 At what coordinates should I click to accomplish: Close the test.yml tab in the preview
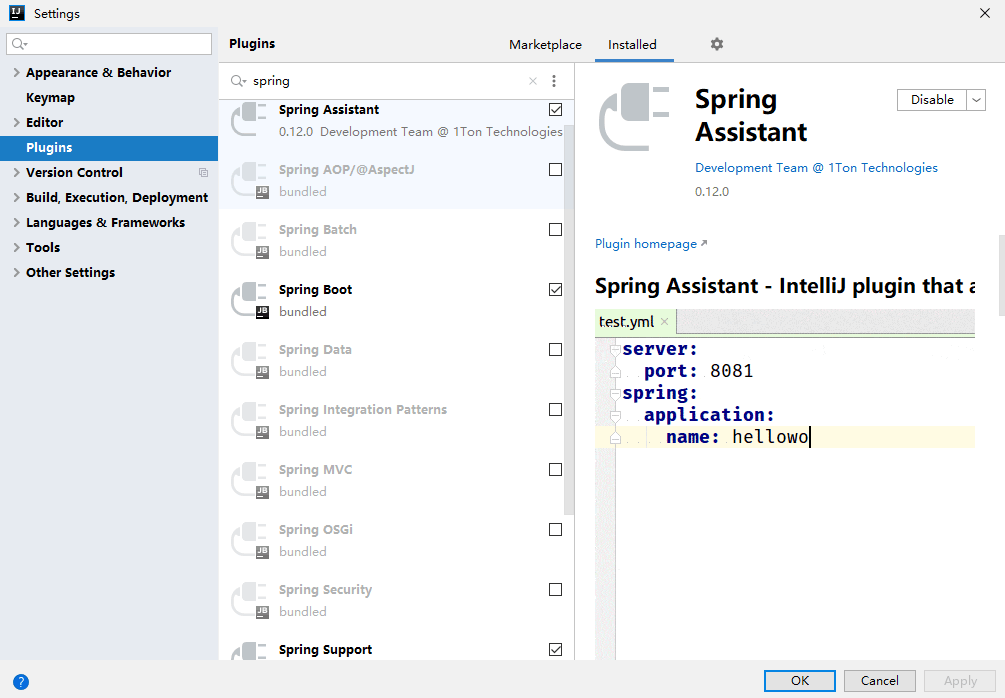pyautogui.click(x=665, y=322)
